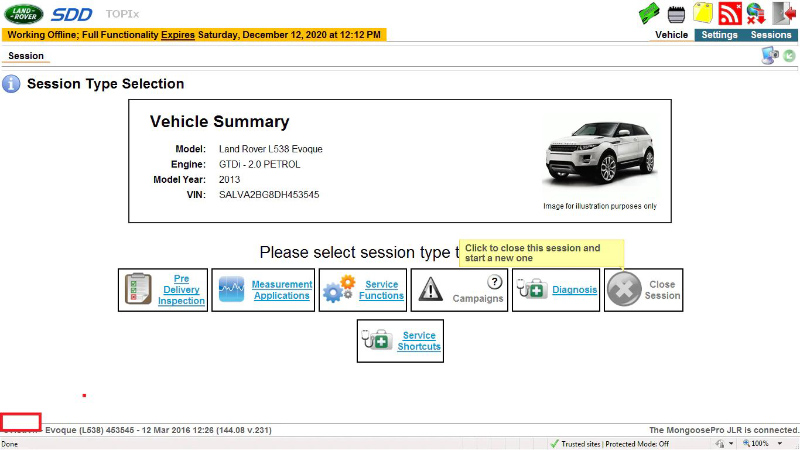Switch to the Vehicle tab
The width and height of the screenshot is (800, 450).
671,35
